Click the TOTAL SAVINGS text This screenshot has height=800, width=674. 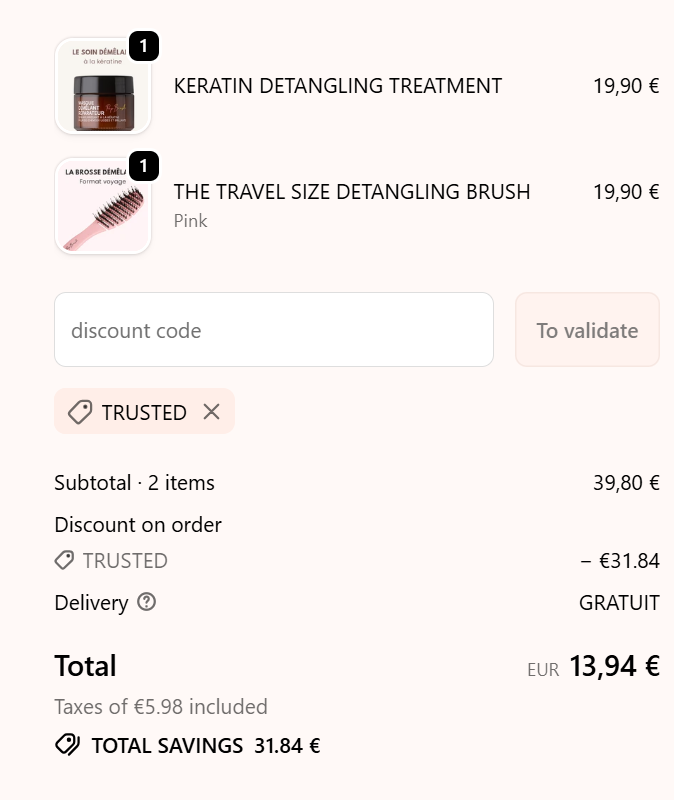167,745
